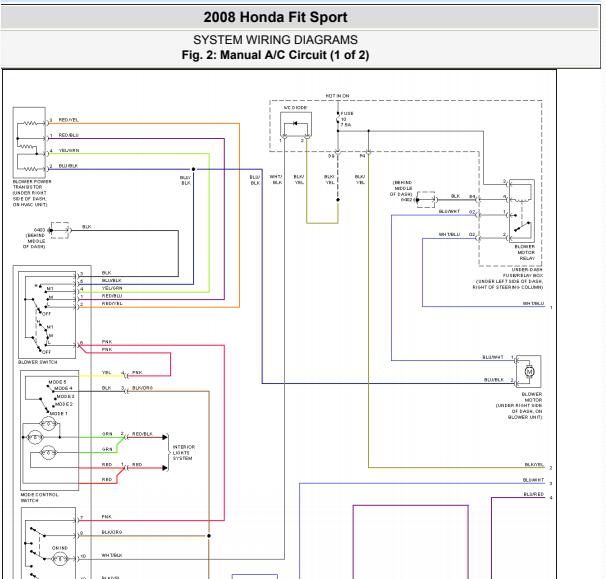
Task: Click the top illumination lamp symbol in mode control switch
Action: click(x=48, y=424)
